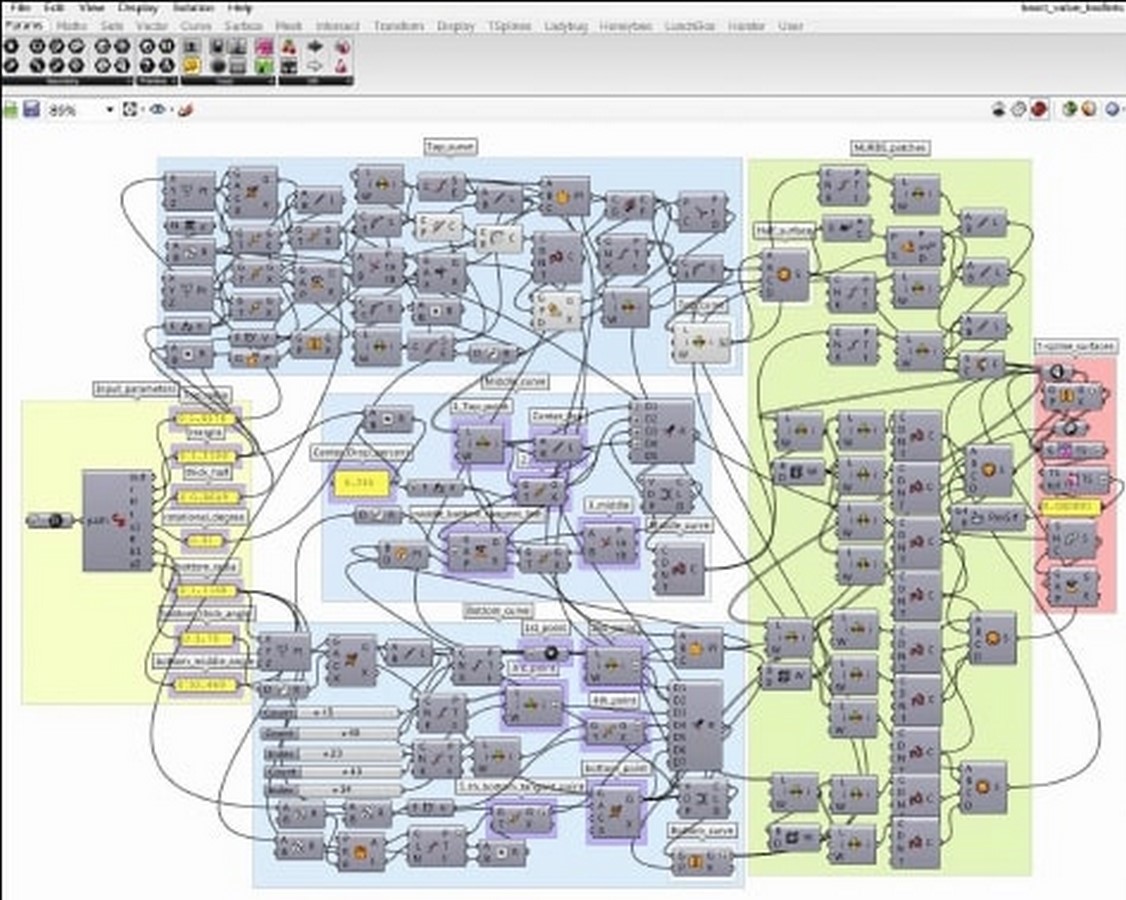Click the number slider with value 15
Image resolution: width=1126 pixels, height=900 pixels.
click(330, 713)
